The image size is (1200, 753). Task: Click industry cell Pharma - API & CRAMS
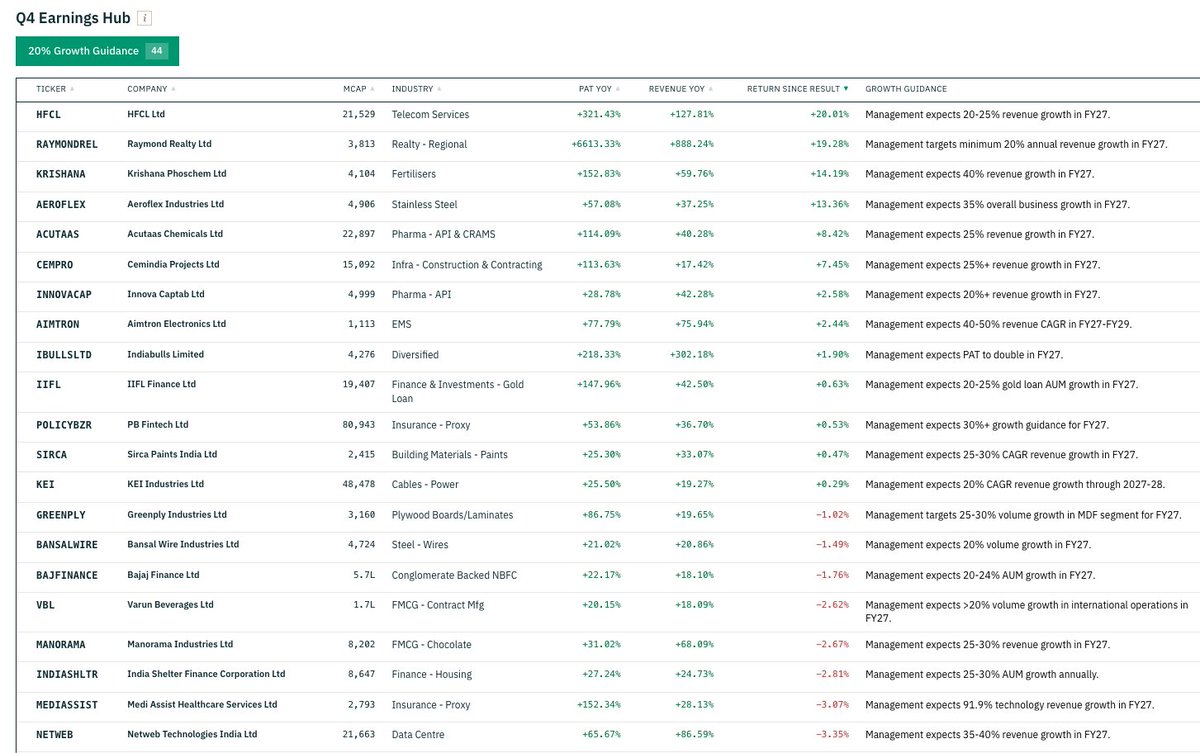[443, 235]
